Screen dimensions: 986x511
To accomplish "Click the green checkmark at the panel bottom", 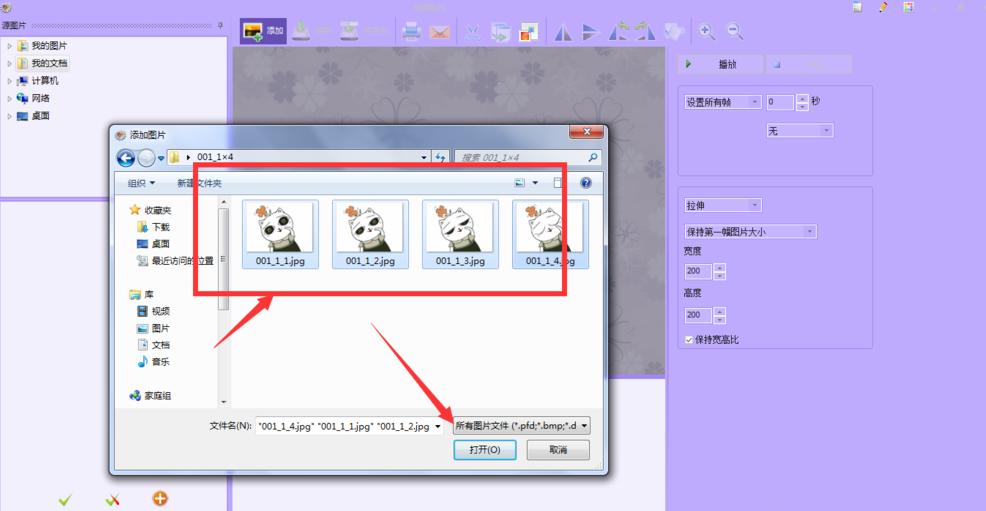I will (x=65, y=500).
